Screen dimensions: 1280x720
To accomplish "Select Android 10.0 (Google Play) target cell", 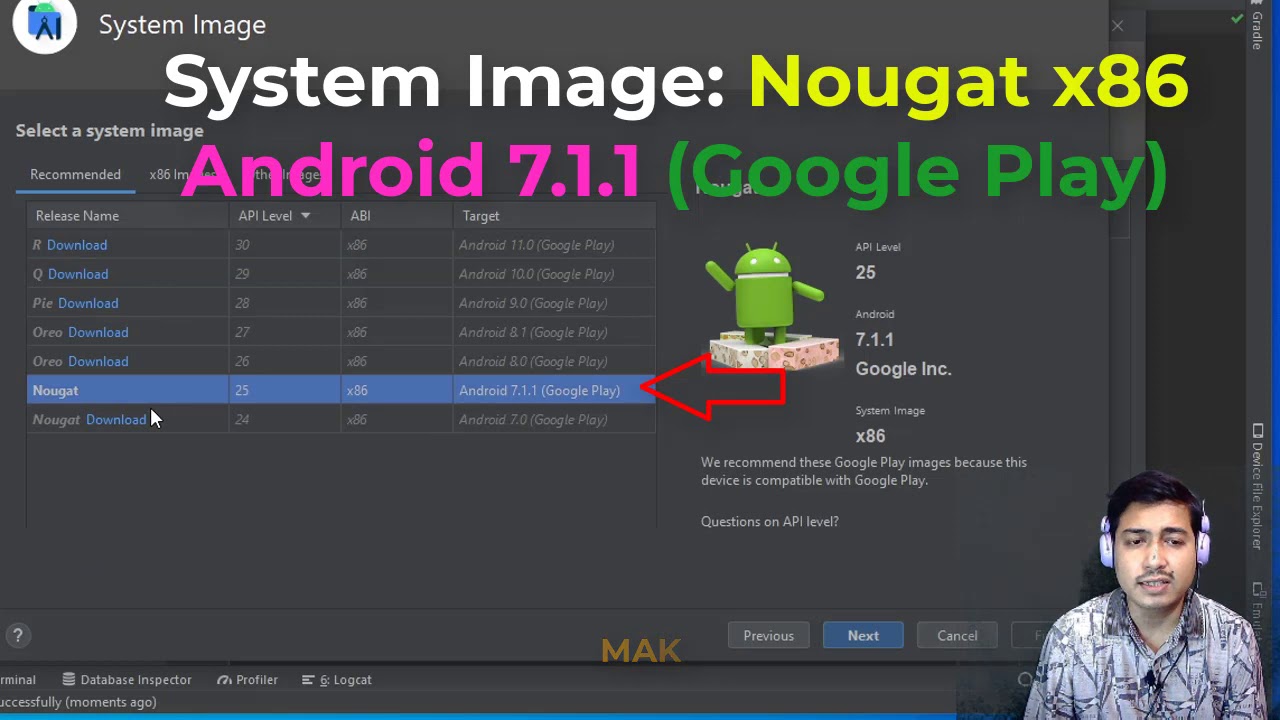I will (555, 274).
